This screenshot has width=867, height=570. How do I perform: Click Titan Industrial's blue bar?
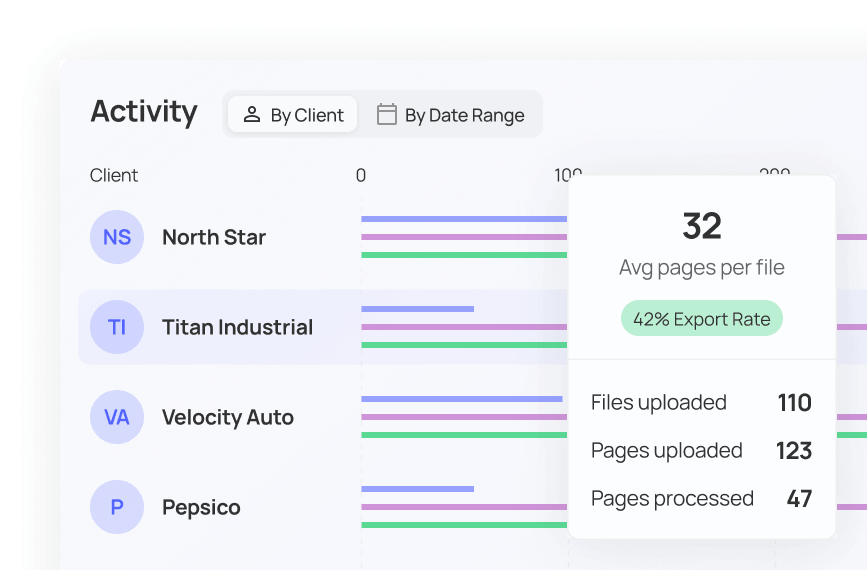tap(417, 309)
